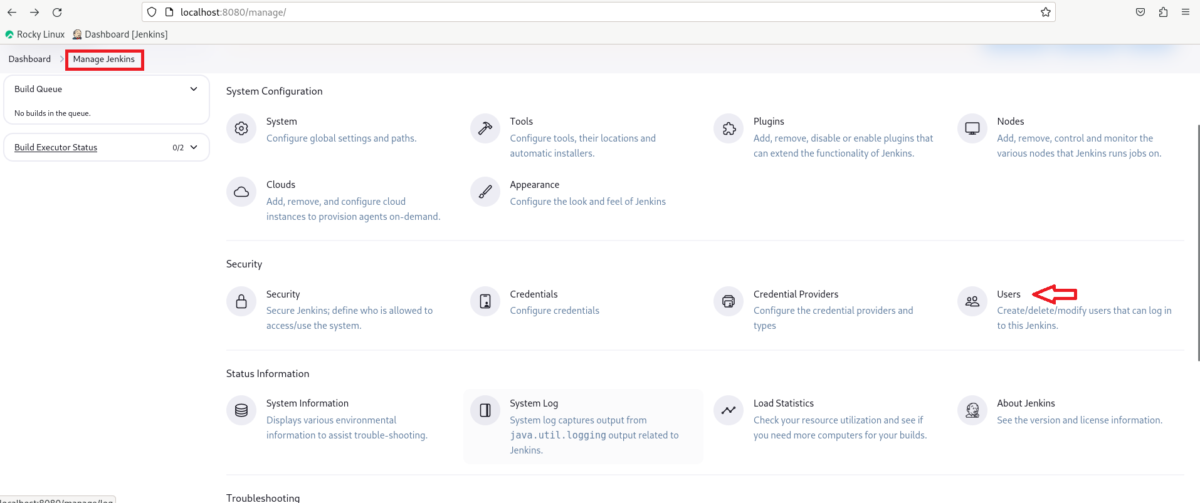Image resolution: width=1200 pixels, height=503 pixels.
Task: Open the System gear icon
Action: point(241,129)
